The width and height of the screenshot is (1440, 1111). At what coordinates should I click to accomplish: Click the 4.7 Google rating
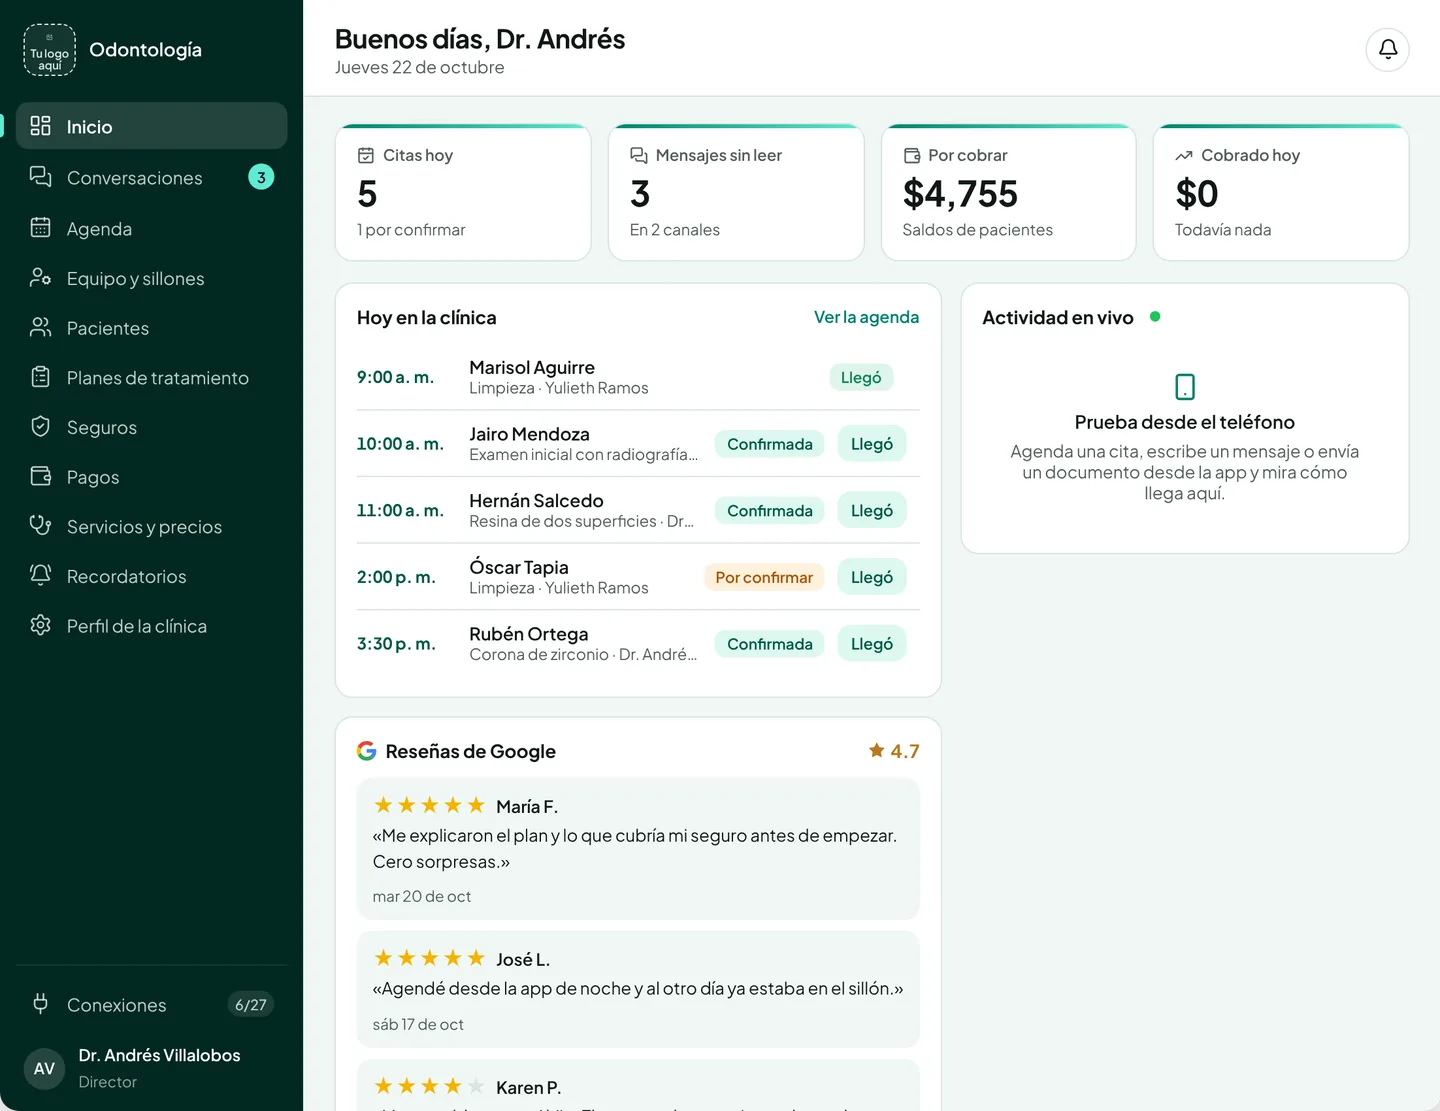[x=894, y=751]
